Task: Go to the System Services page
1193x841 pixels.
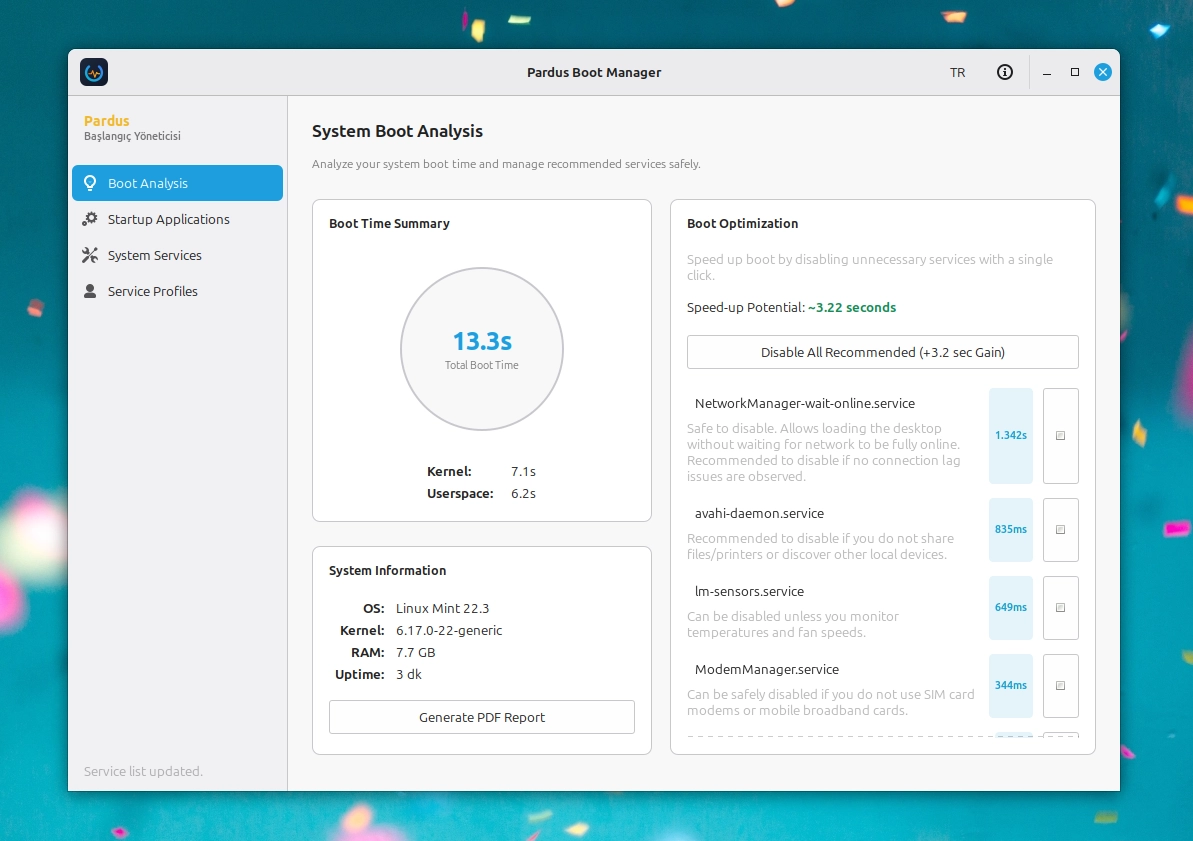Action: coord(177,255)
